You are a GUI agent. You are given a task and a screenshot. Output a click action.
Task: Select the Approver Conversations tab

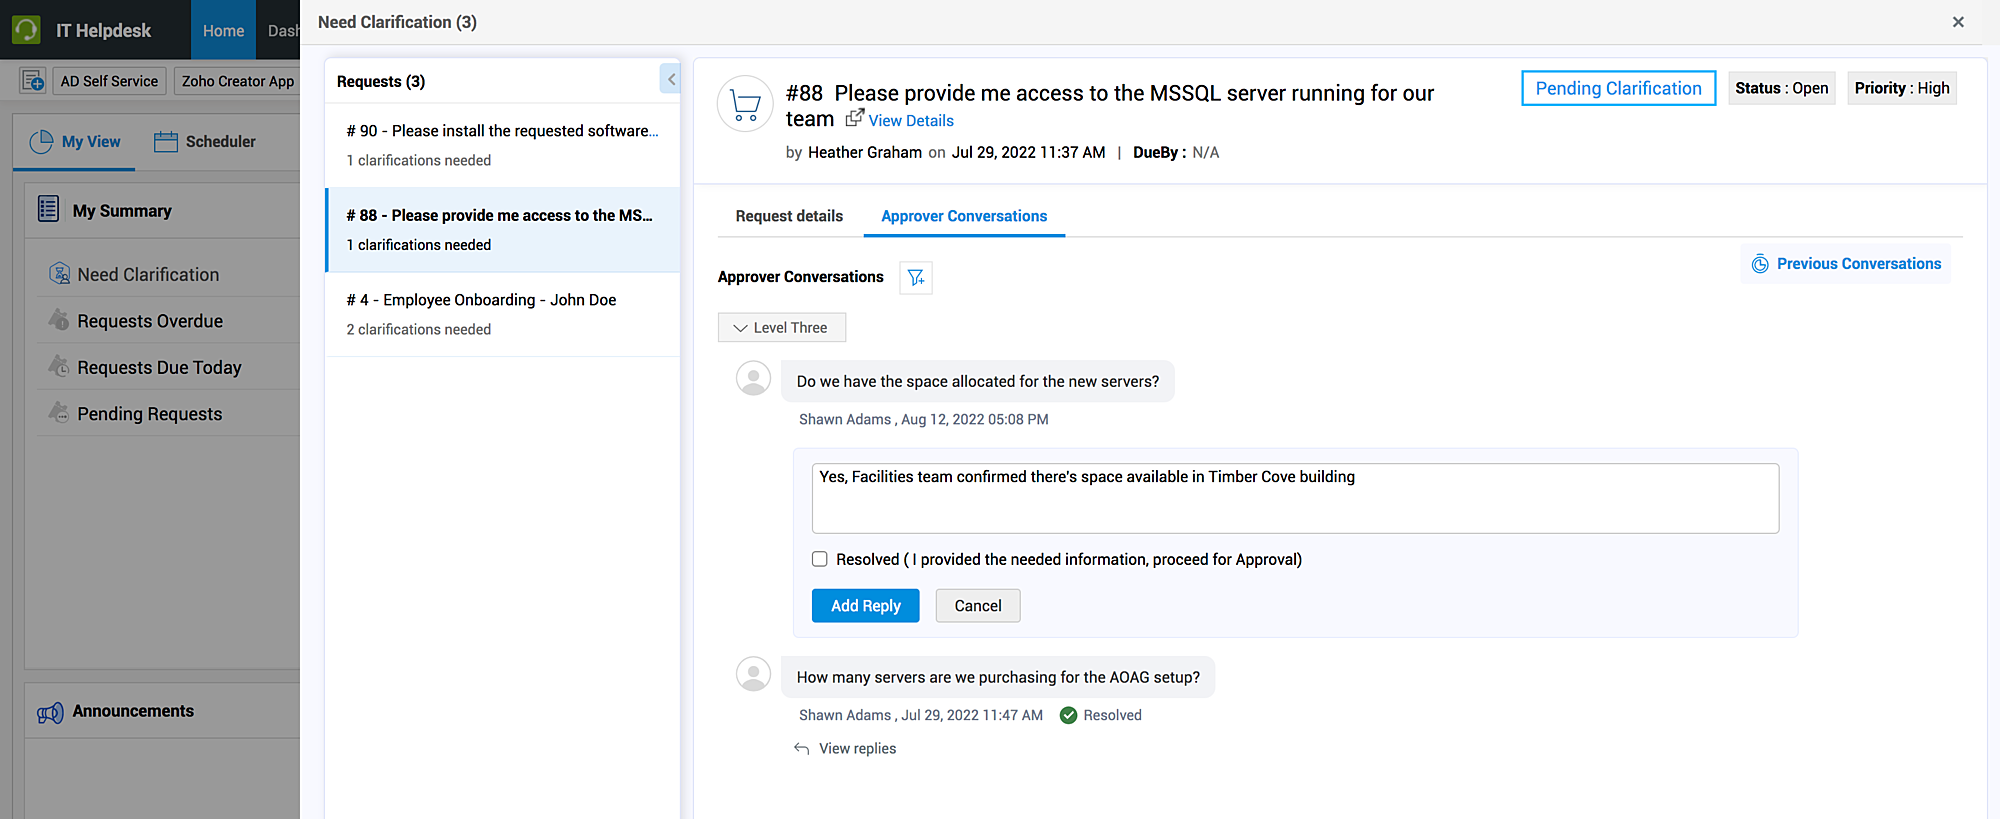coord(964,216)
